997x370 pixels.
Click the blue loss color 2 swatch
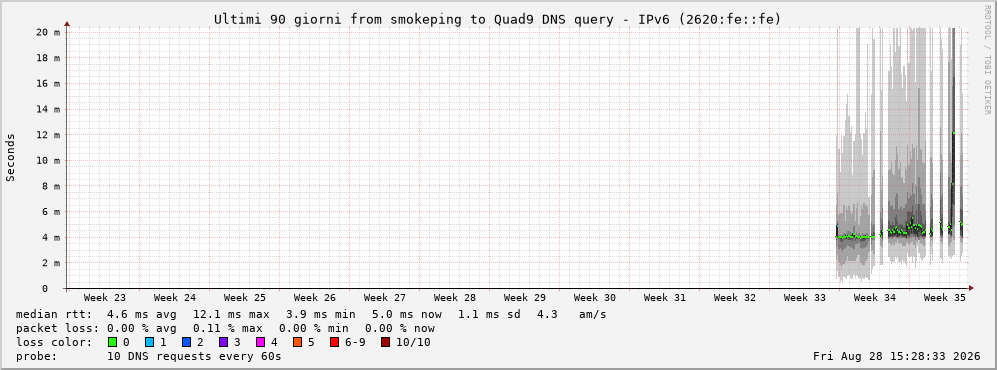click(x=186, y=342)
